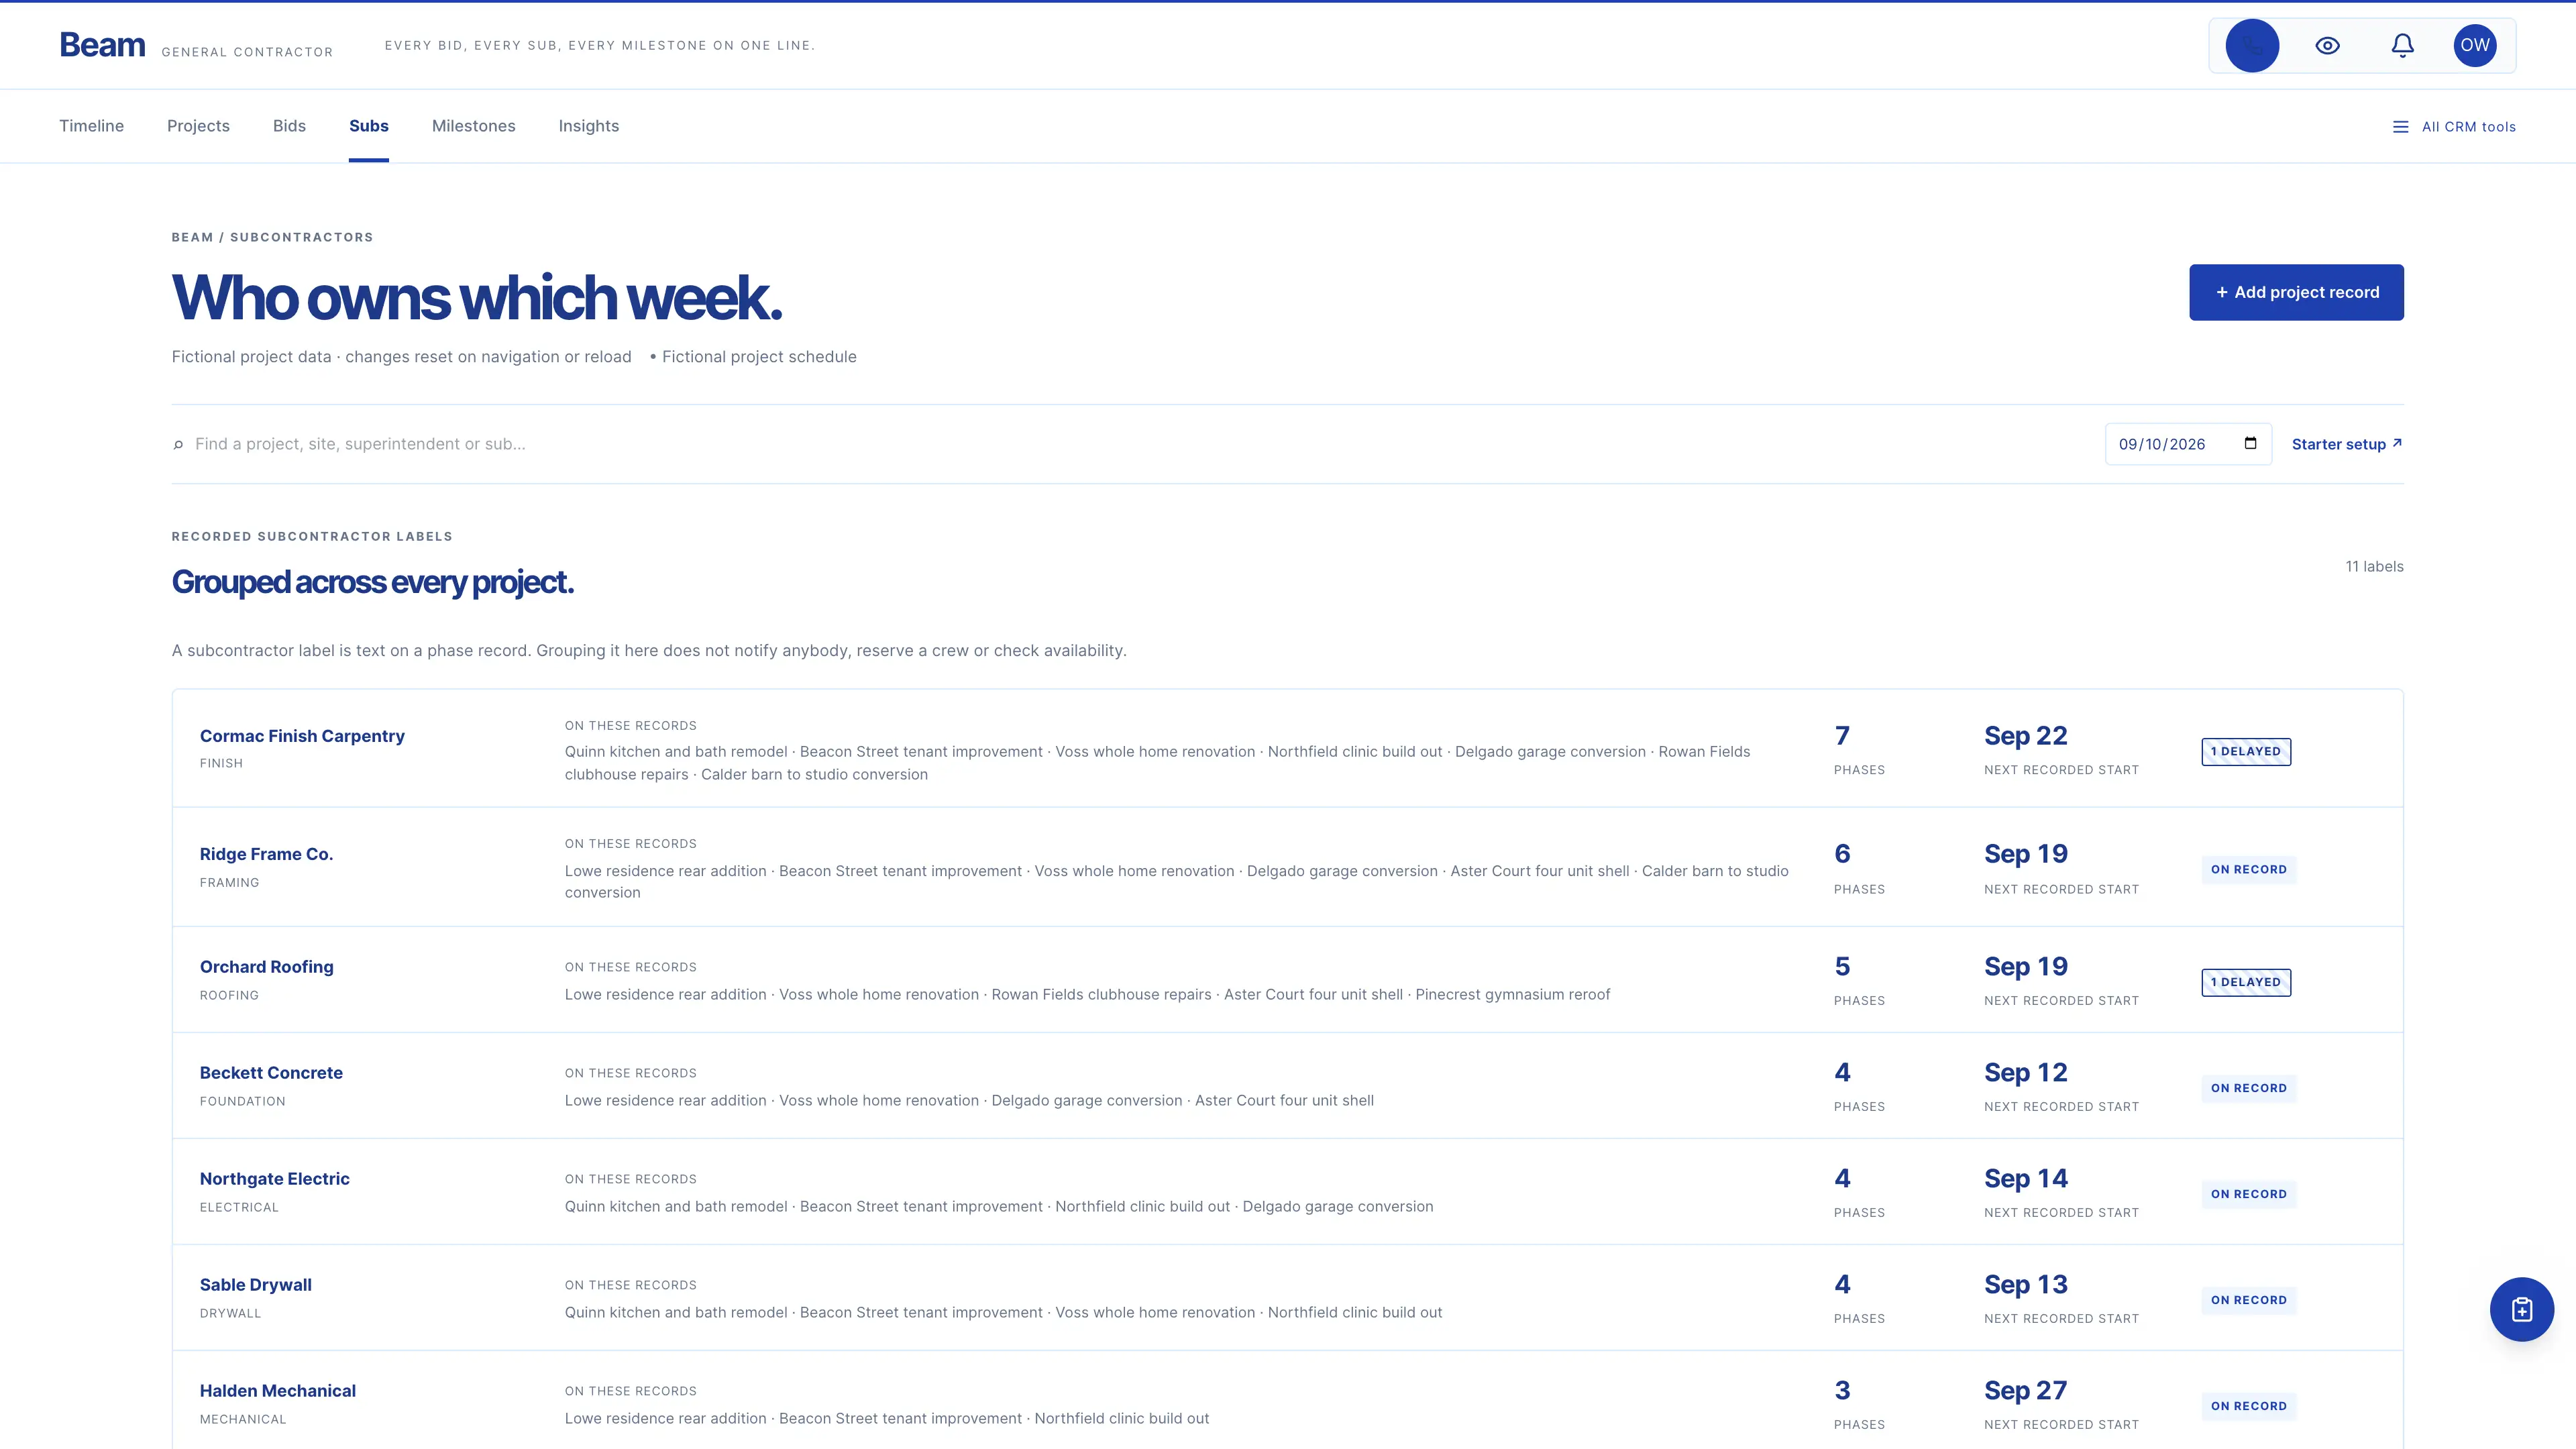Open the All CRM tools menu
The height and width of the screenshot is (1449, 2576).
[2454, 127]
